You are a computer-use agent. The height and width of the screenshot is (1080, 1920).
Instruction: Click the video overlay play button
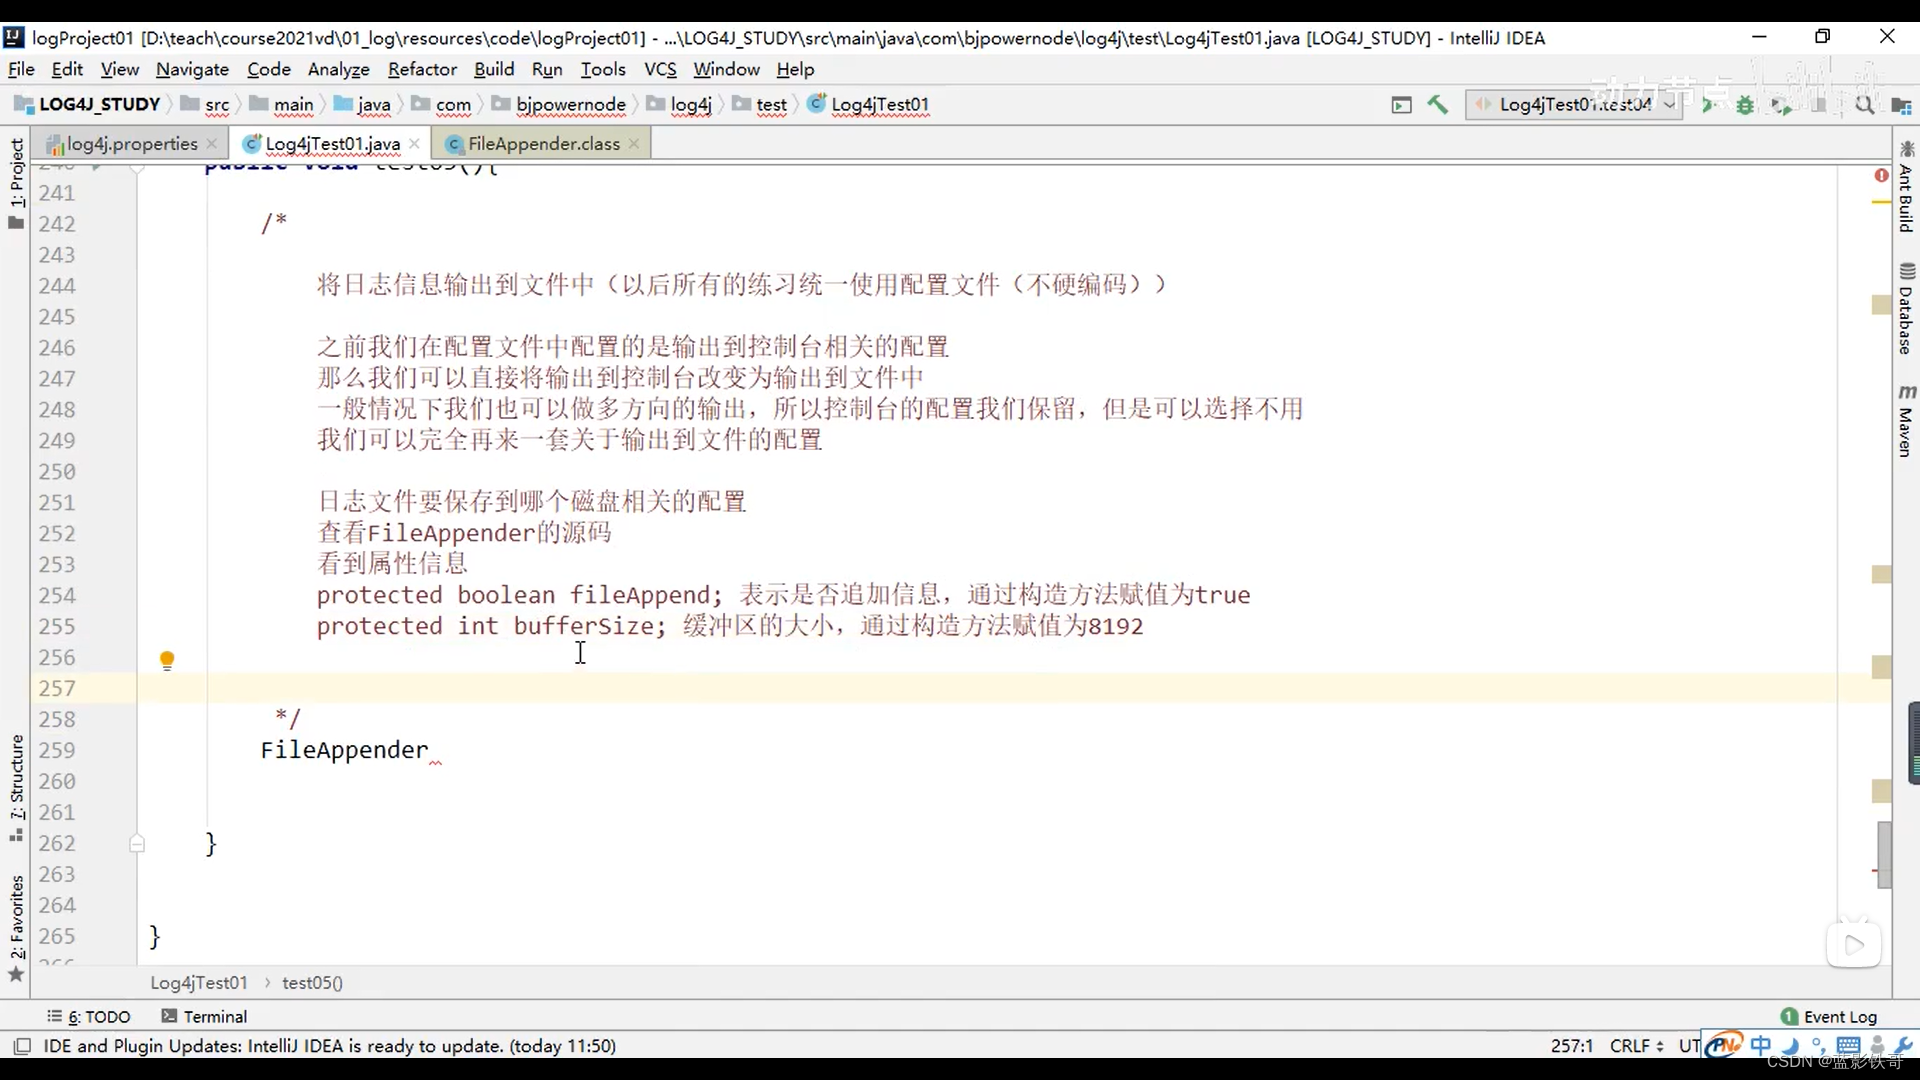click(x=1854, y=944)
